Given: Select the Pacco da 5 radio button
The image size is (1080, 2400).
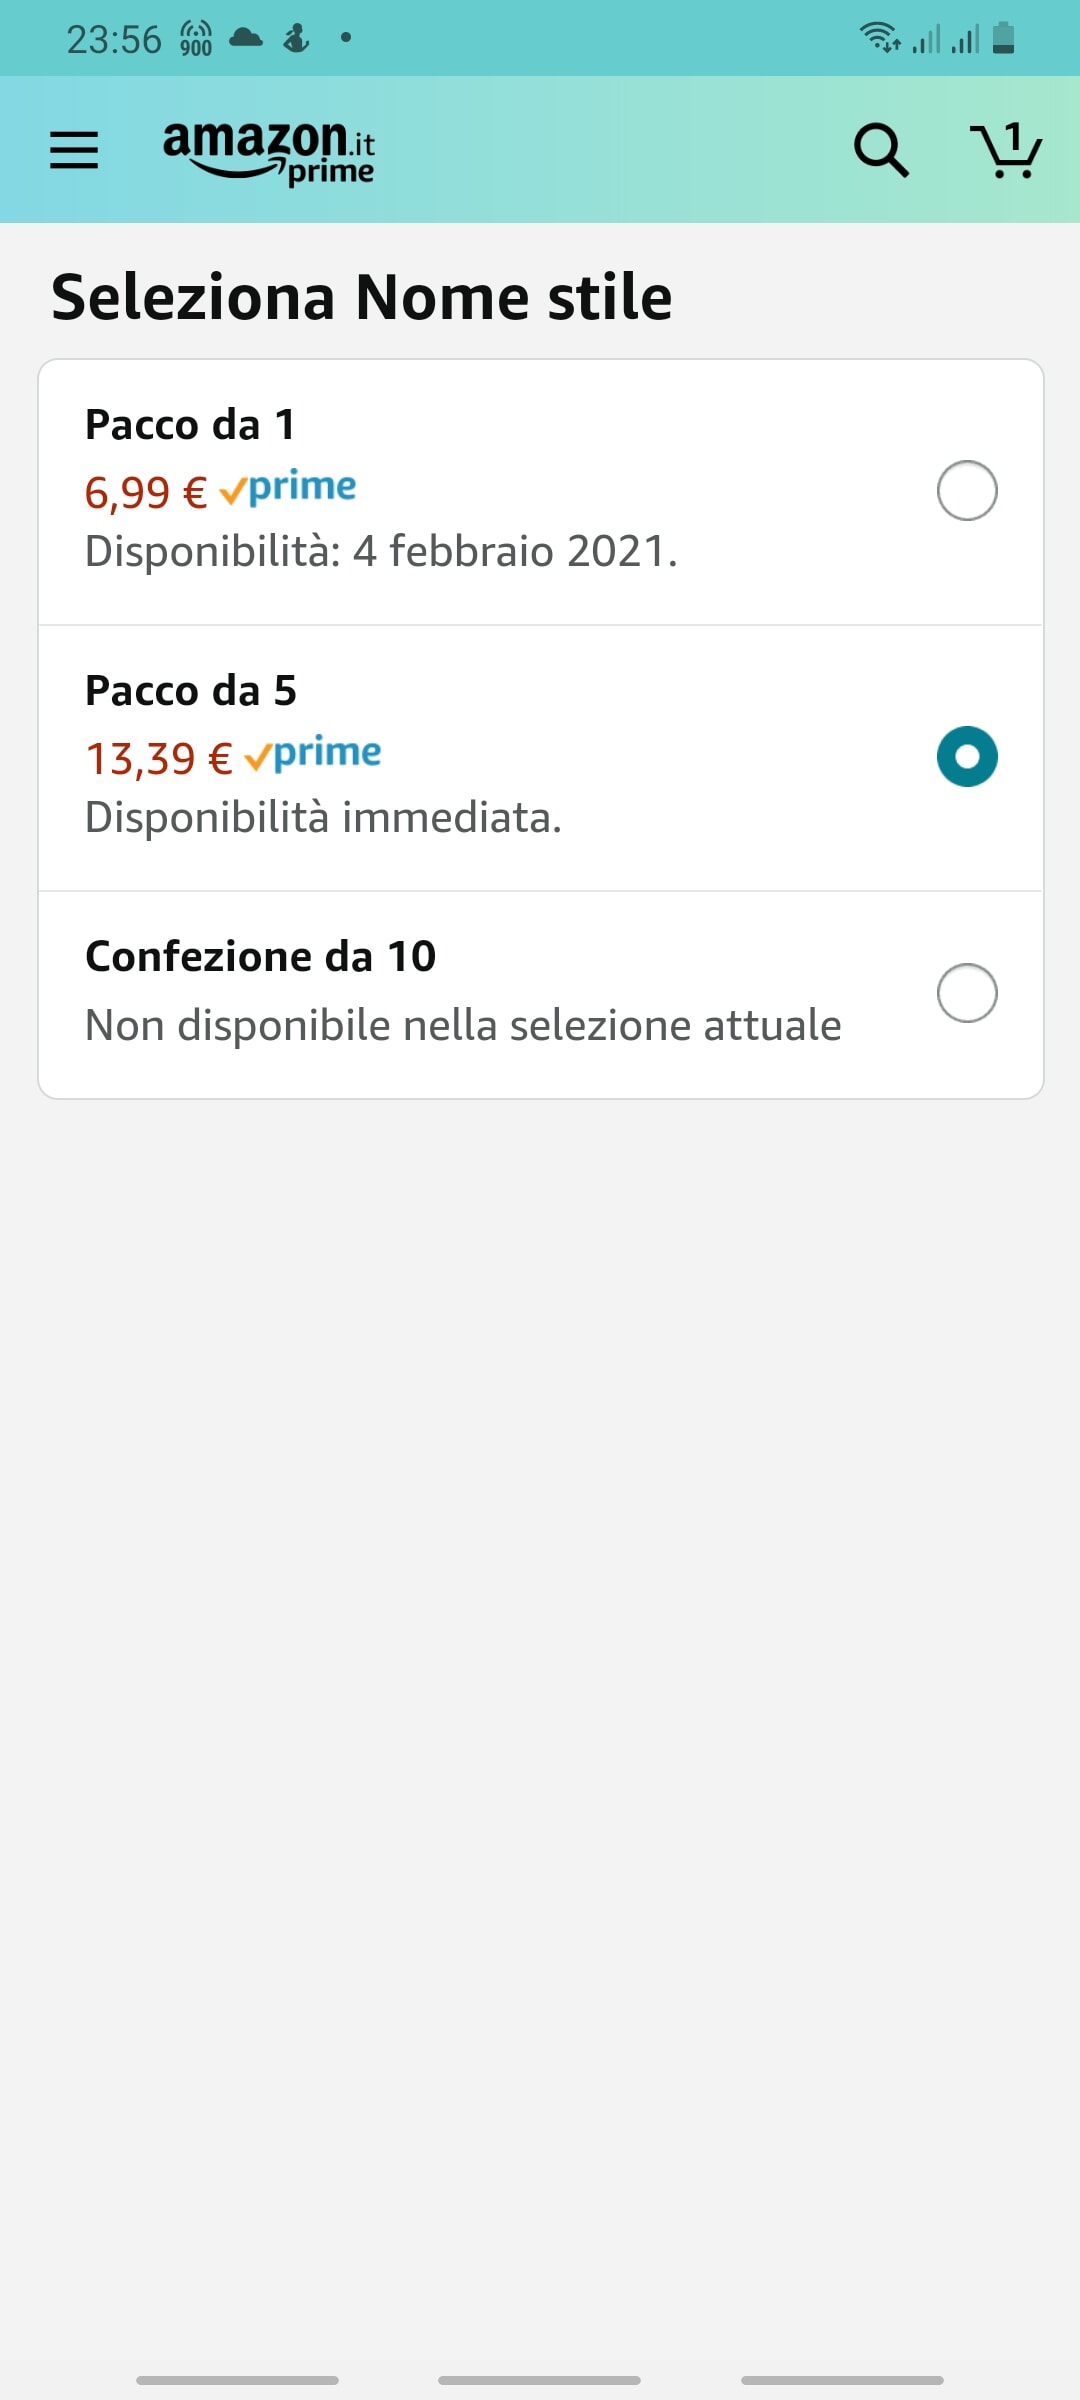Looking at the screenshot, I should [x=967, y=756].
